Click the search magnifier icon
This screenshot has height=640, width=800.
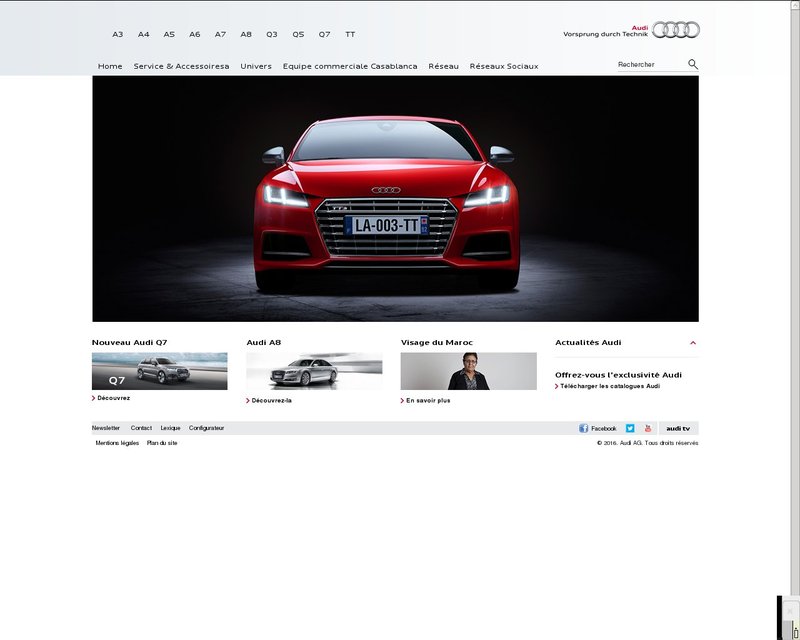click(692, 64)
